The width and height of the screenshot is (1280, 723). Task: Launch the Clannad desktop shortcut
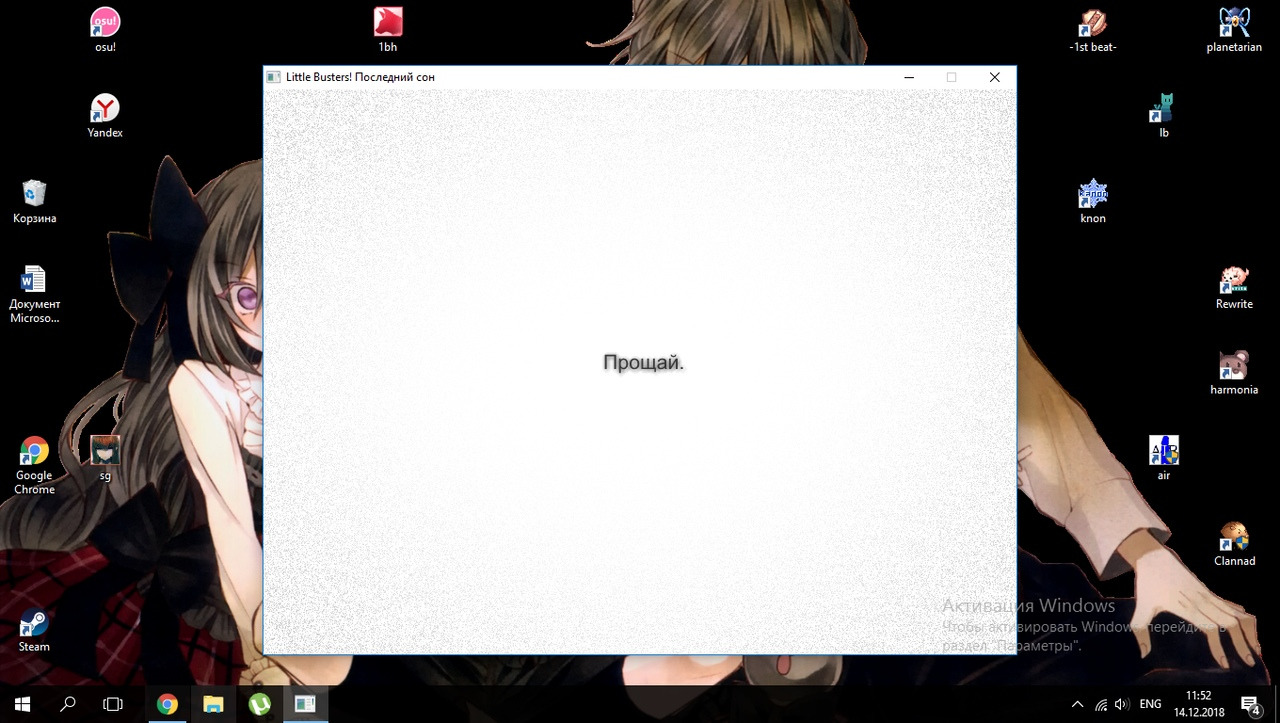(x=1234, y=537)
